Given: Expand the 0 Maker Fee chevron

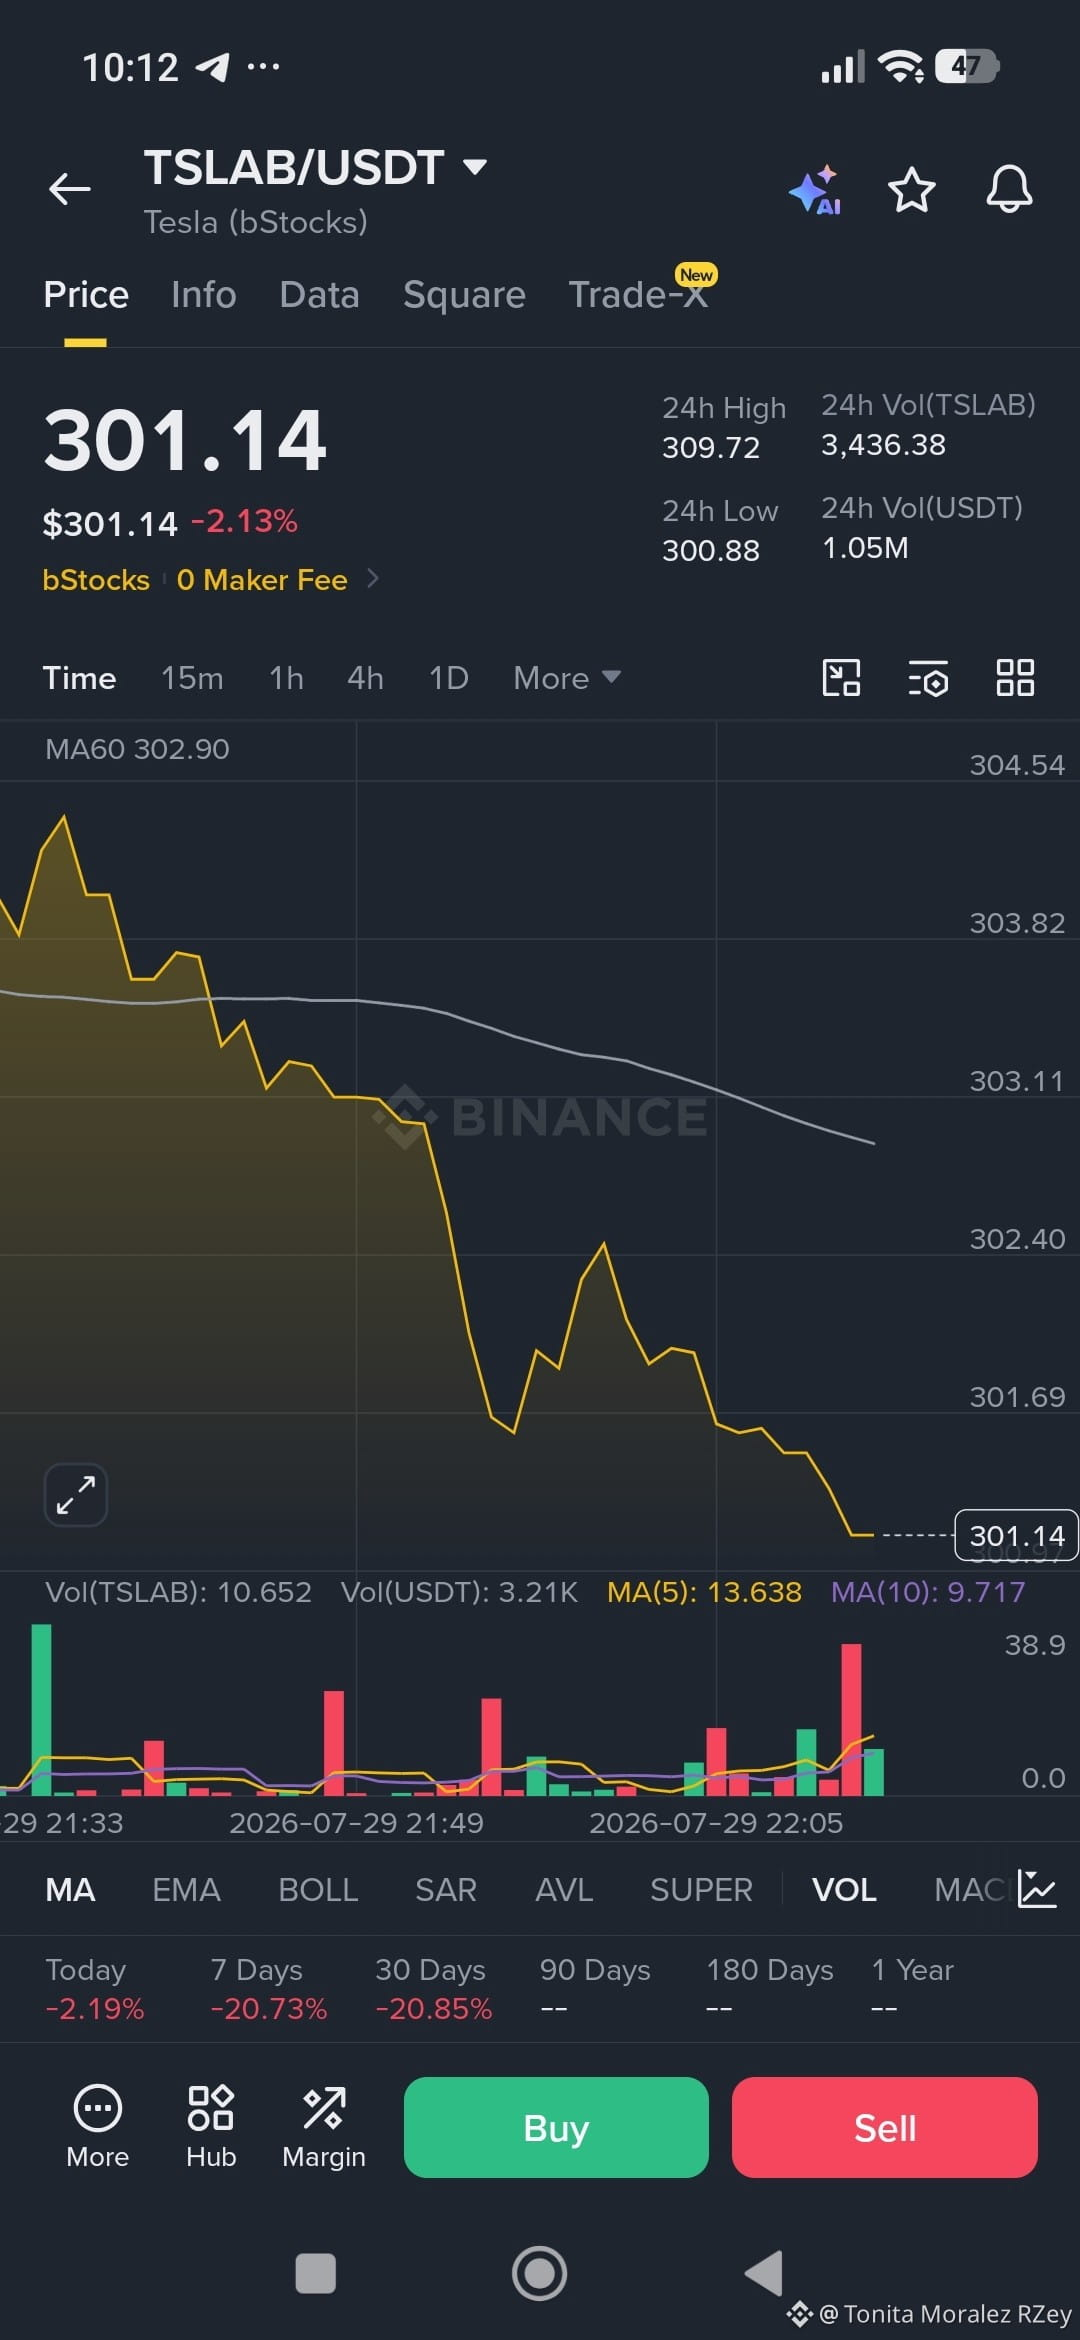Looking at the screenshot, I should (x=372, y=578).
